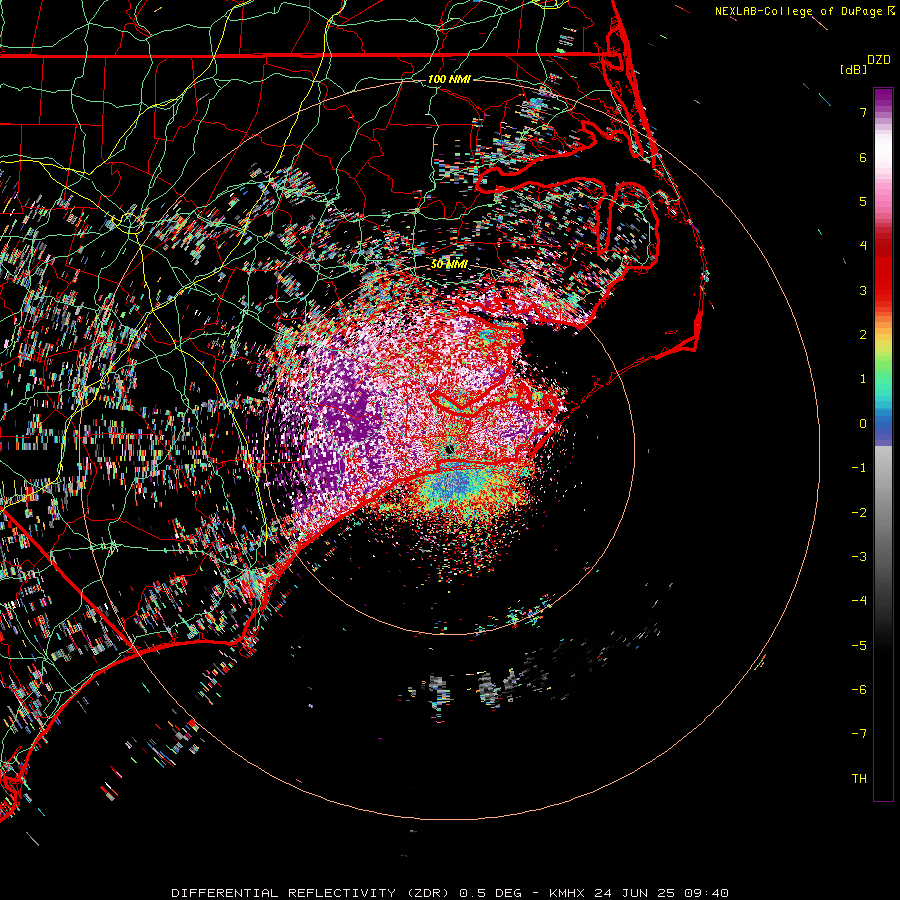
Task: Click the 100 NMI range ring label
Action: pos(449,79)
